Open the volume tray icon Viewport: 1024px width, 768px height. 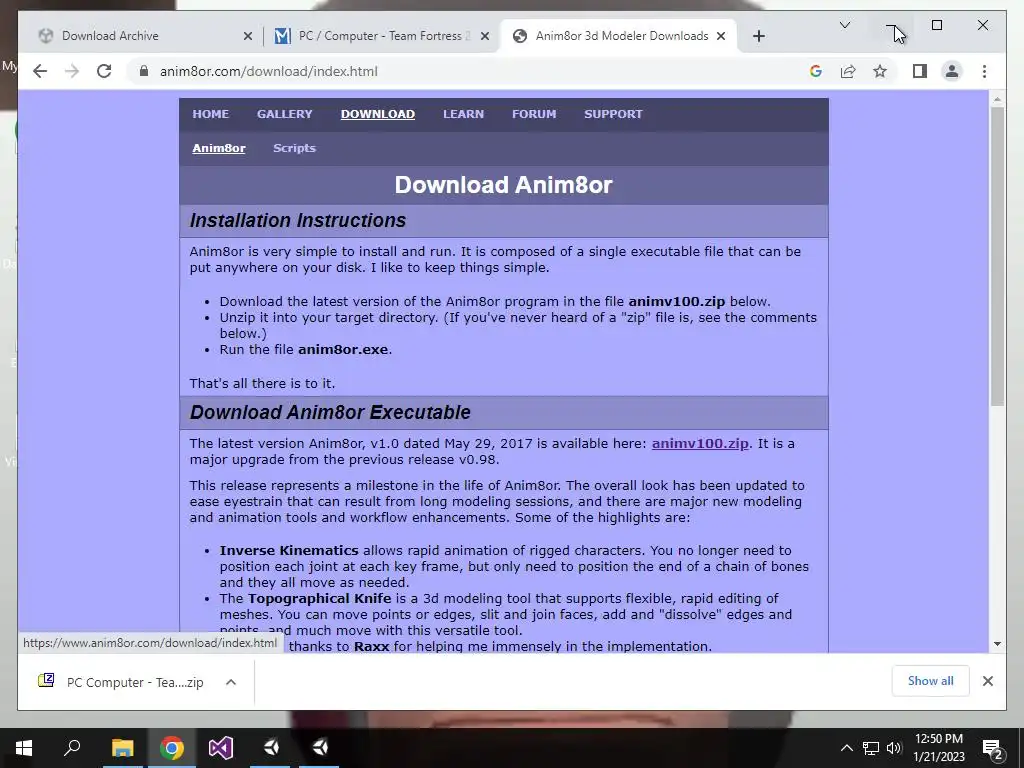[x=894, y=748]
